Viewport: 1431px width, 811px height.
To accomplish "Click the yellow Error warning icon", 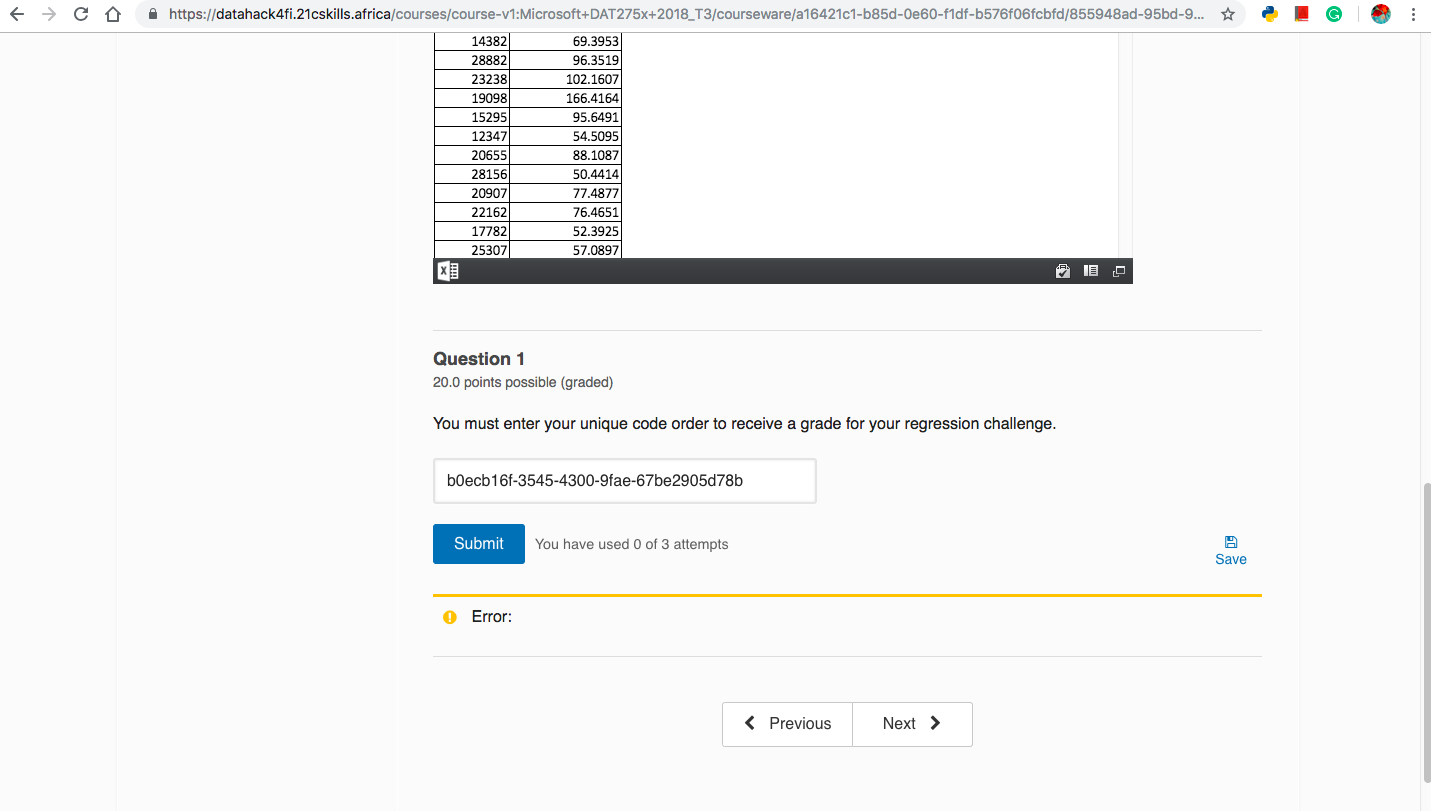I will pos(450,617).
